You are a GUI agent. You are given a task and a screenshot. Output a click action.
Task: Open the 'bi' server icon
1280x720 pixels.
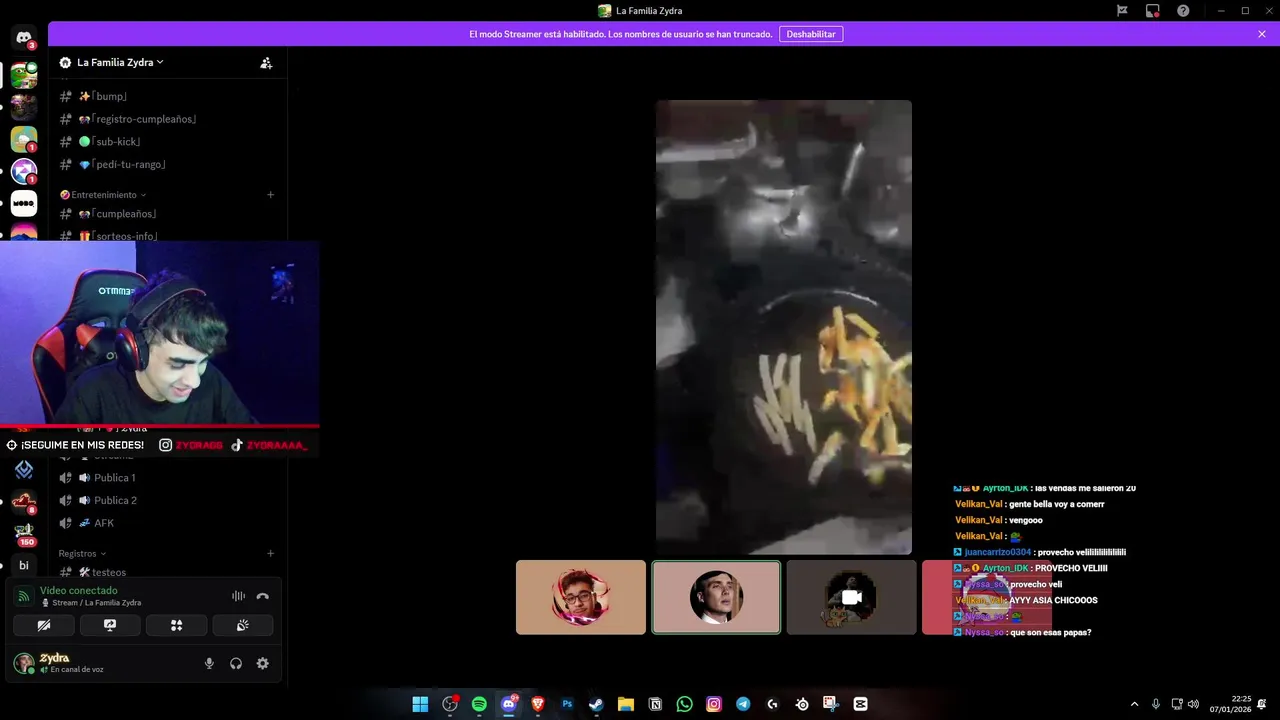24,565
